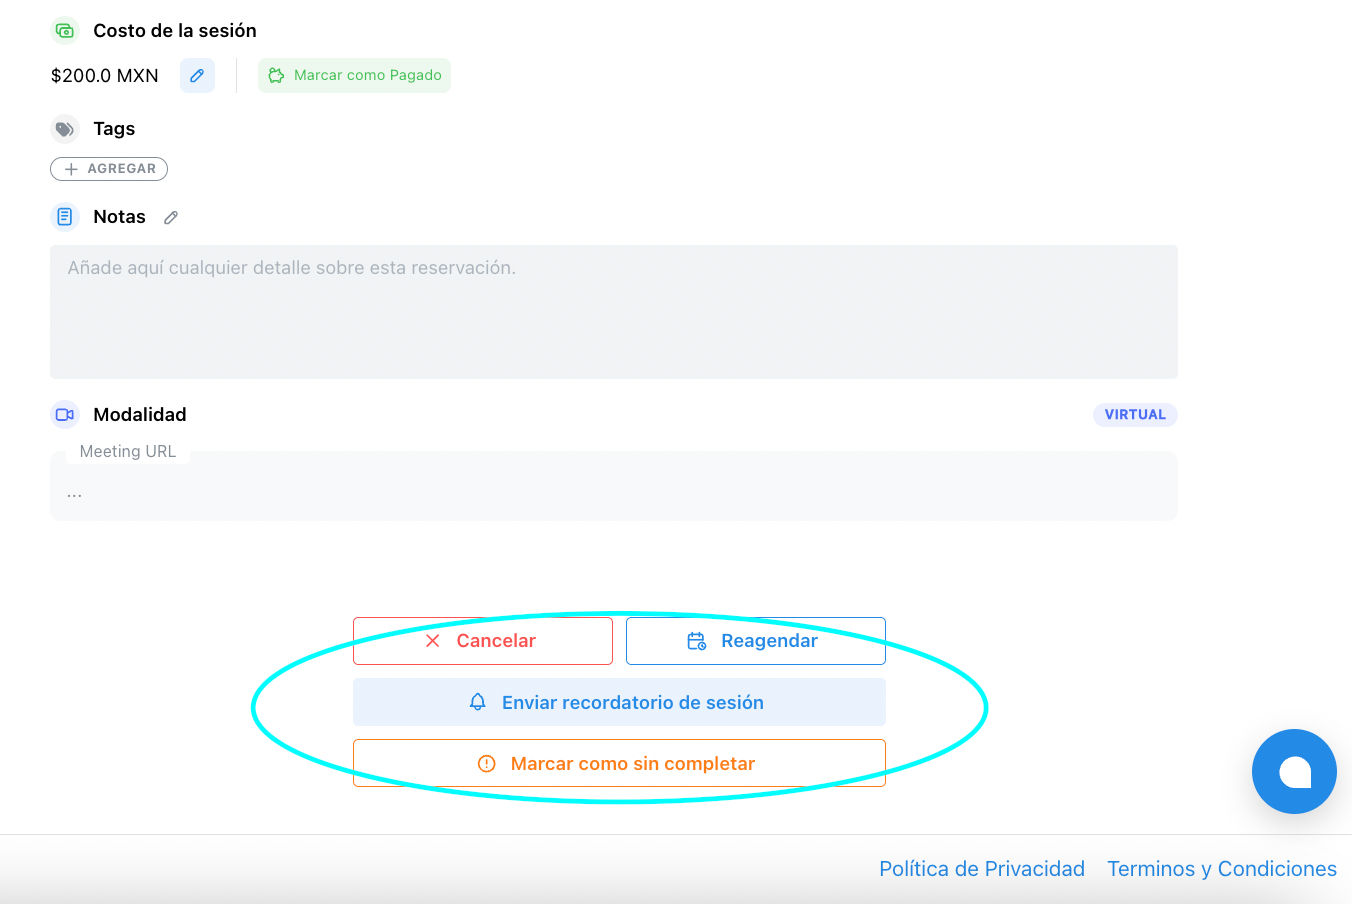The image size is (1352, 904).
Task: Edit notes using the pencil beside Notas
Action: click(171, 218)
